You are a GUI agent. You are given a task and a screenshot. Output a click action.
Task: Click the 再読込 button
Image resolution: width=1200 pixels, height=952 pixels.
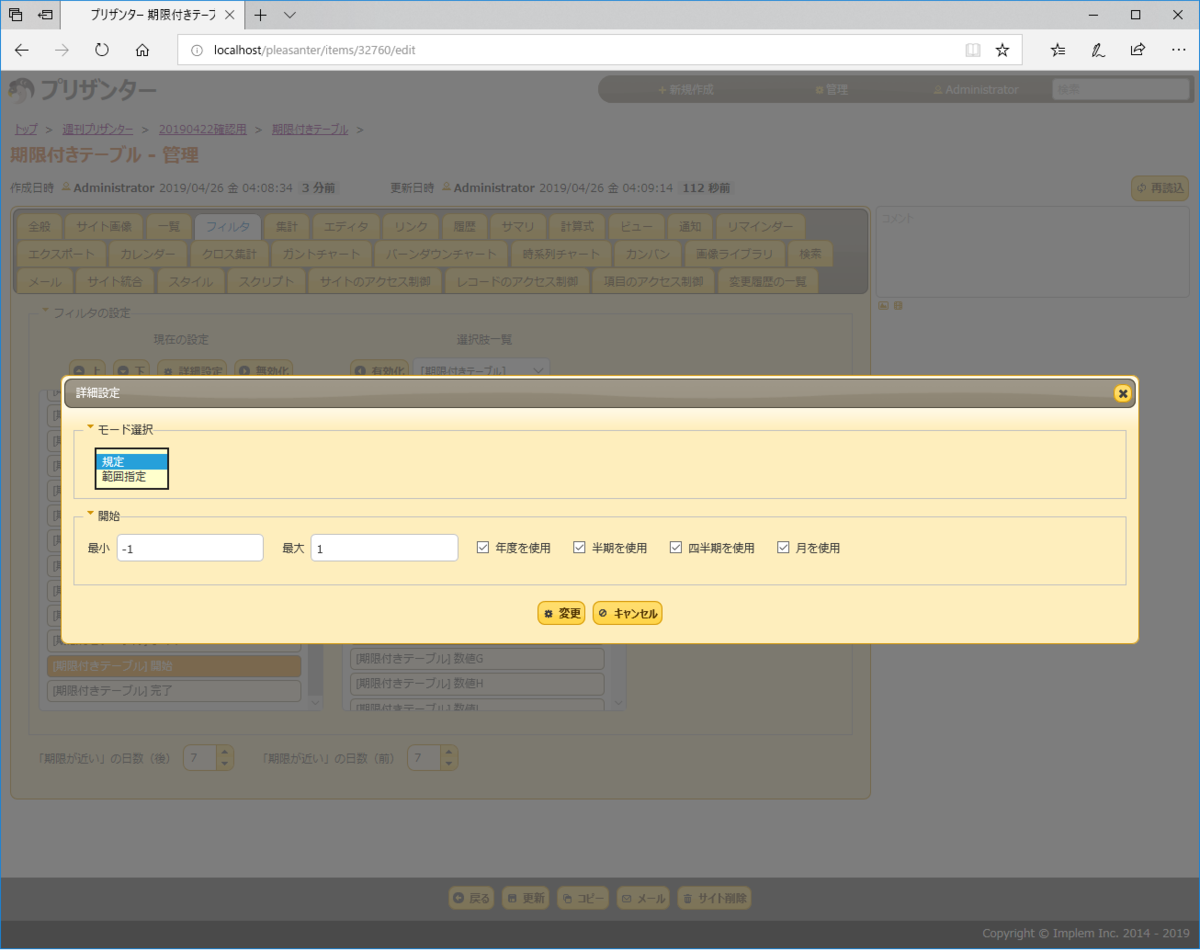click(x=1160, y=188)
